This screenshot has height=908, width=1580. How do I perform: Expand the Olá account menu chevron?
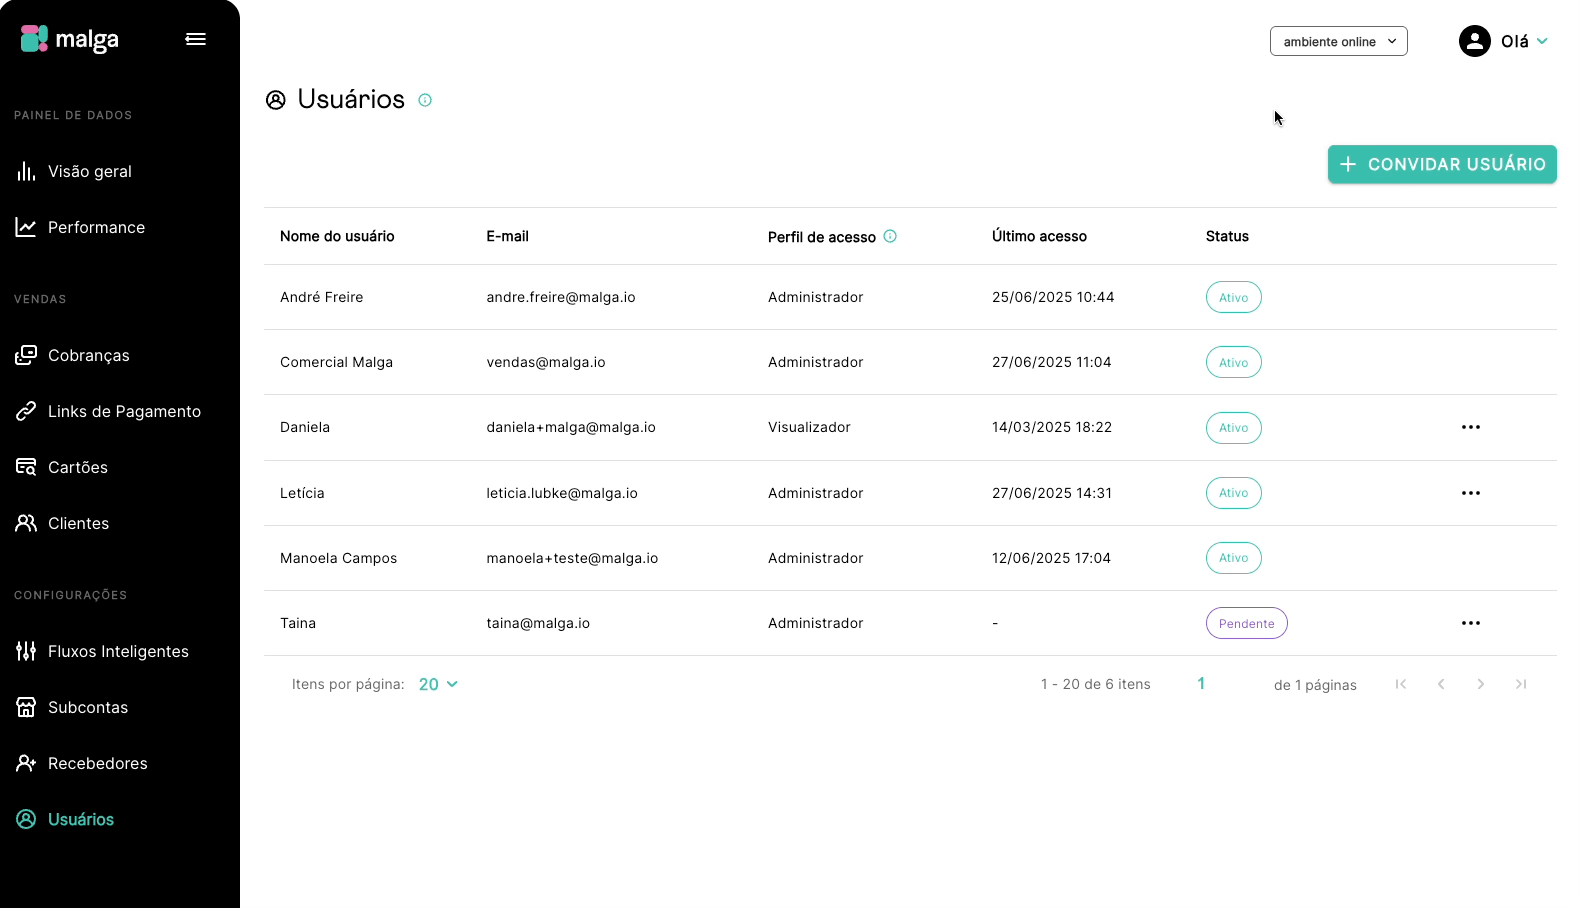tap(1542, 41)
